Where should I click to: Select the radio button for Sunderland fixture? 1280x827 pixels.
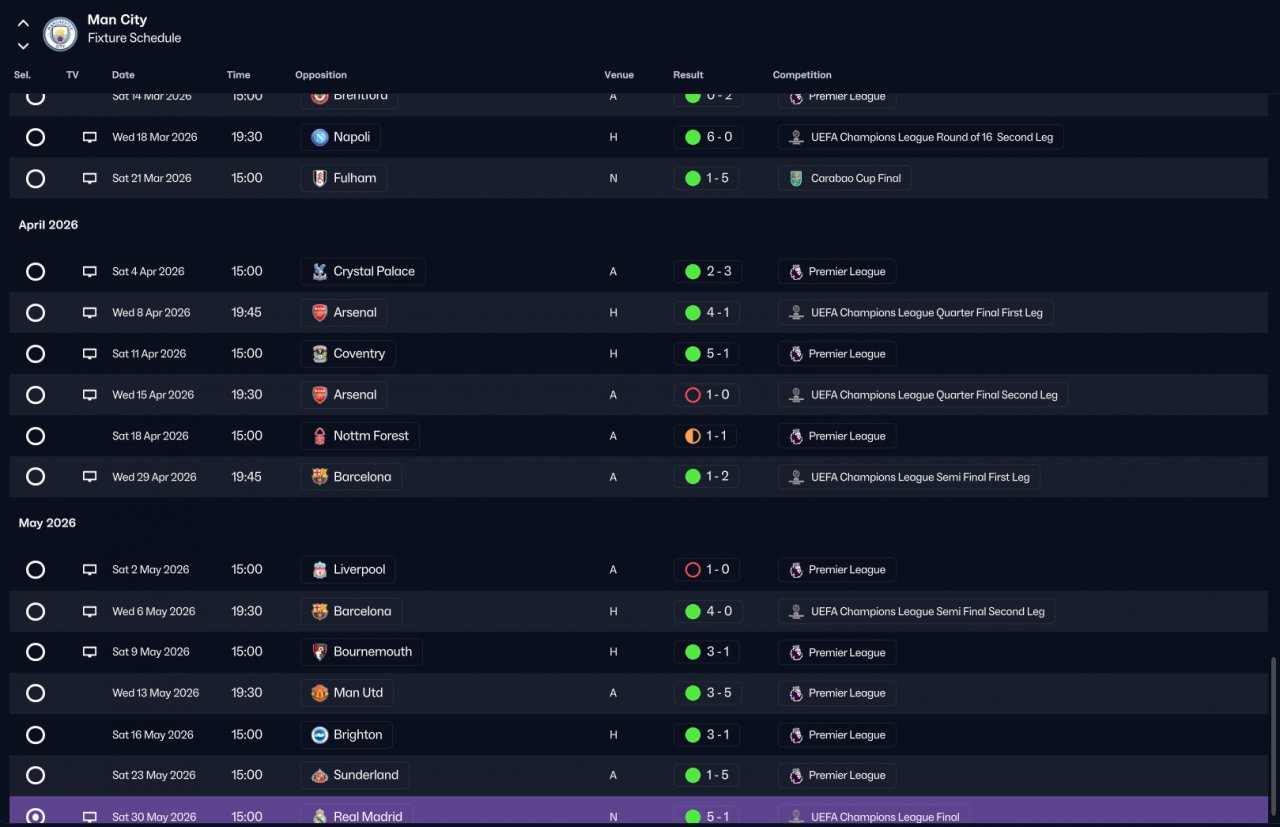[35, 775]
